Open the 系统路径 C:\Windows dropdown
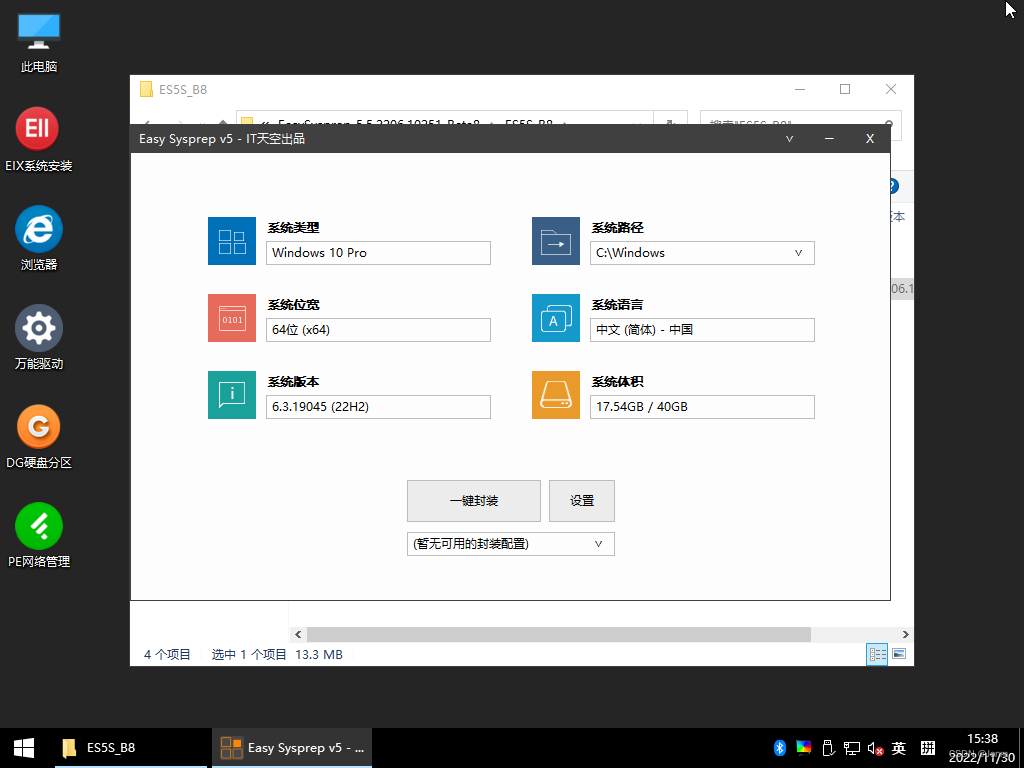This screenshot has height=768, width=1024. pos(798,253)
